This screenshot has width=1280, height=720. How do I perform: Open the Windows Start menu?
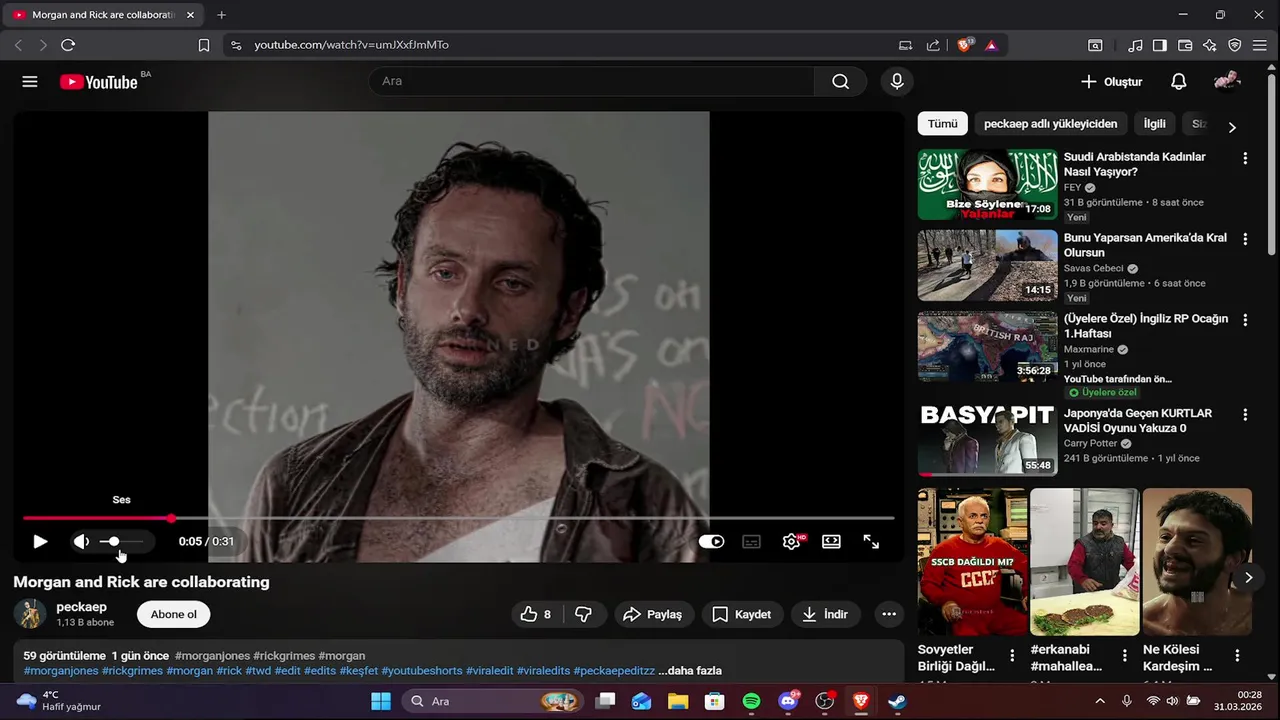tap(381, 702)
